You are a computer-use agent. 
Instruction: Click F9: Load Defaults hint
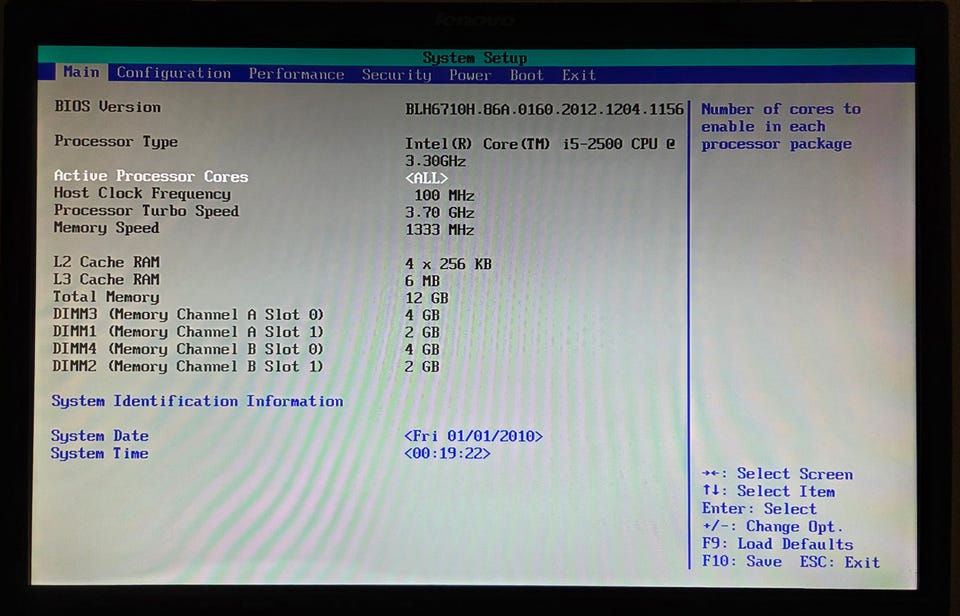click(x=778, y=544)
